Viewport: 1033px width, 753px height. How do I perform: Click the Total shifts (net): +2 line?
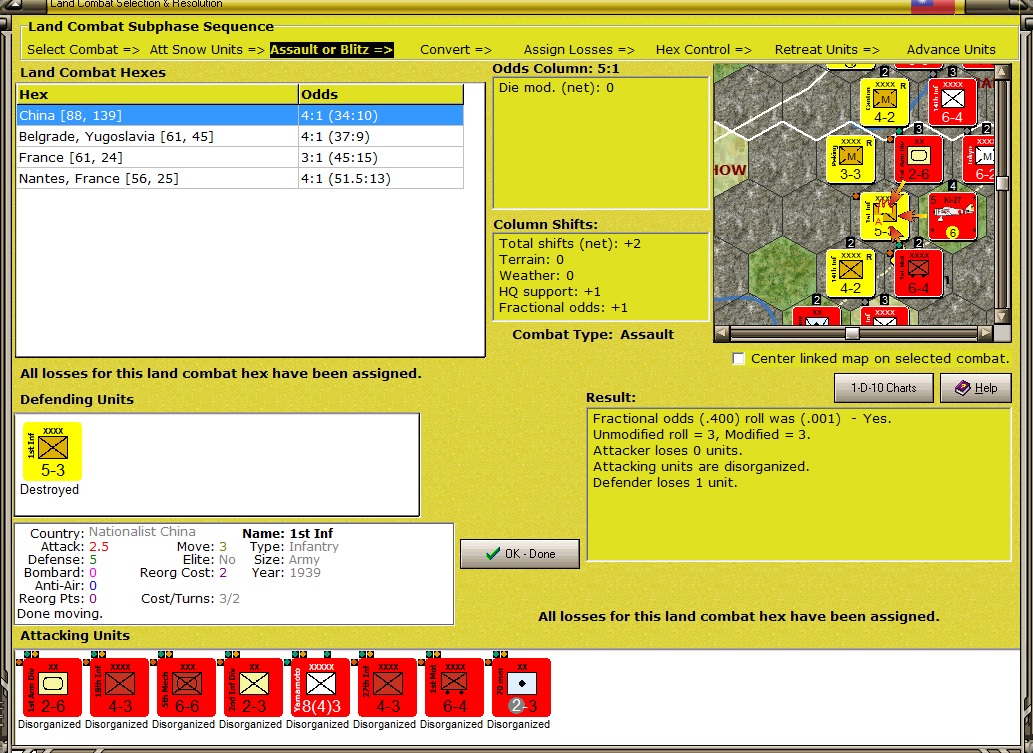click(570, 244)
